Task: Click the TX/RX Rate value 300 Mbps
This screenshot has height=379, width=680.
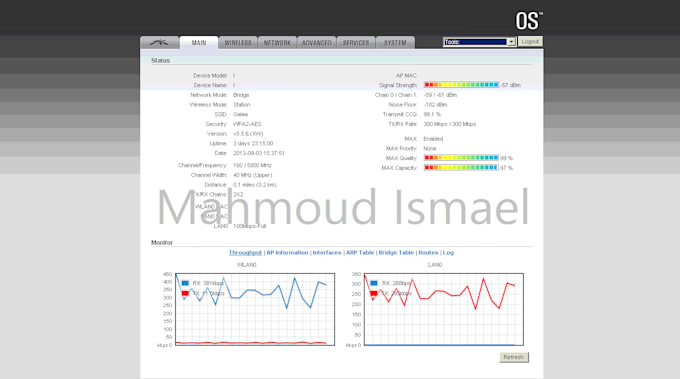Action: 450,124
